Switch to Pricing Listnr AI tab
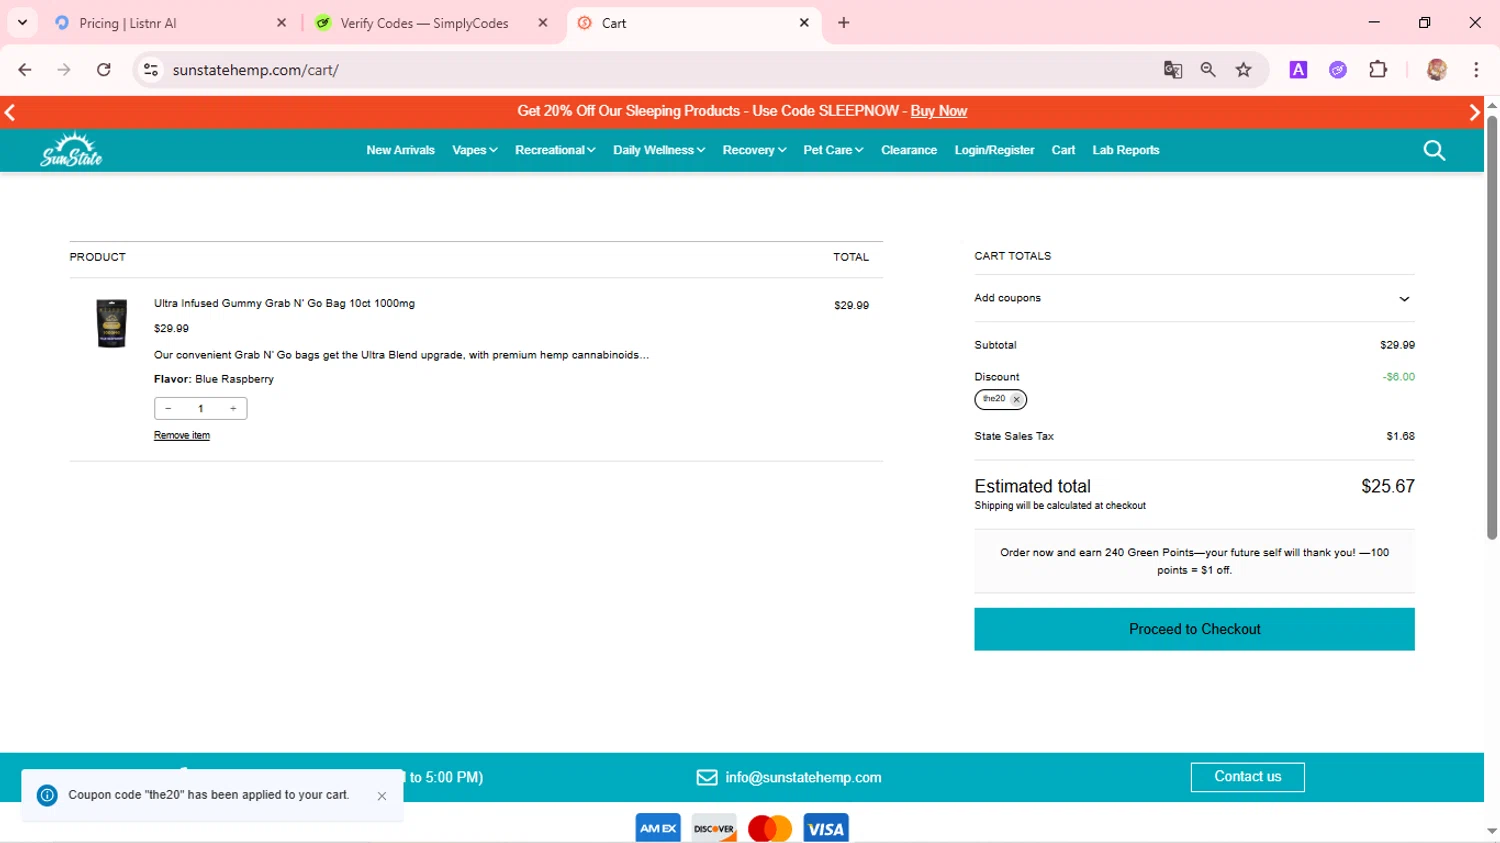This screenshot has width=1500, height=843. click(170, 23)
